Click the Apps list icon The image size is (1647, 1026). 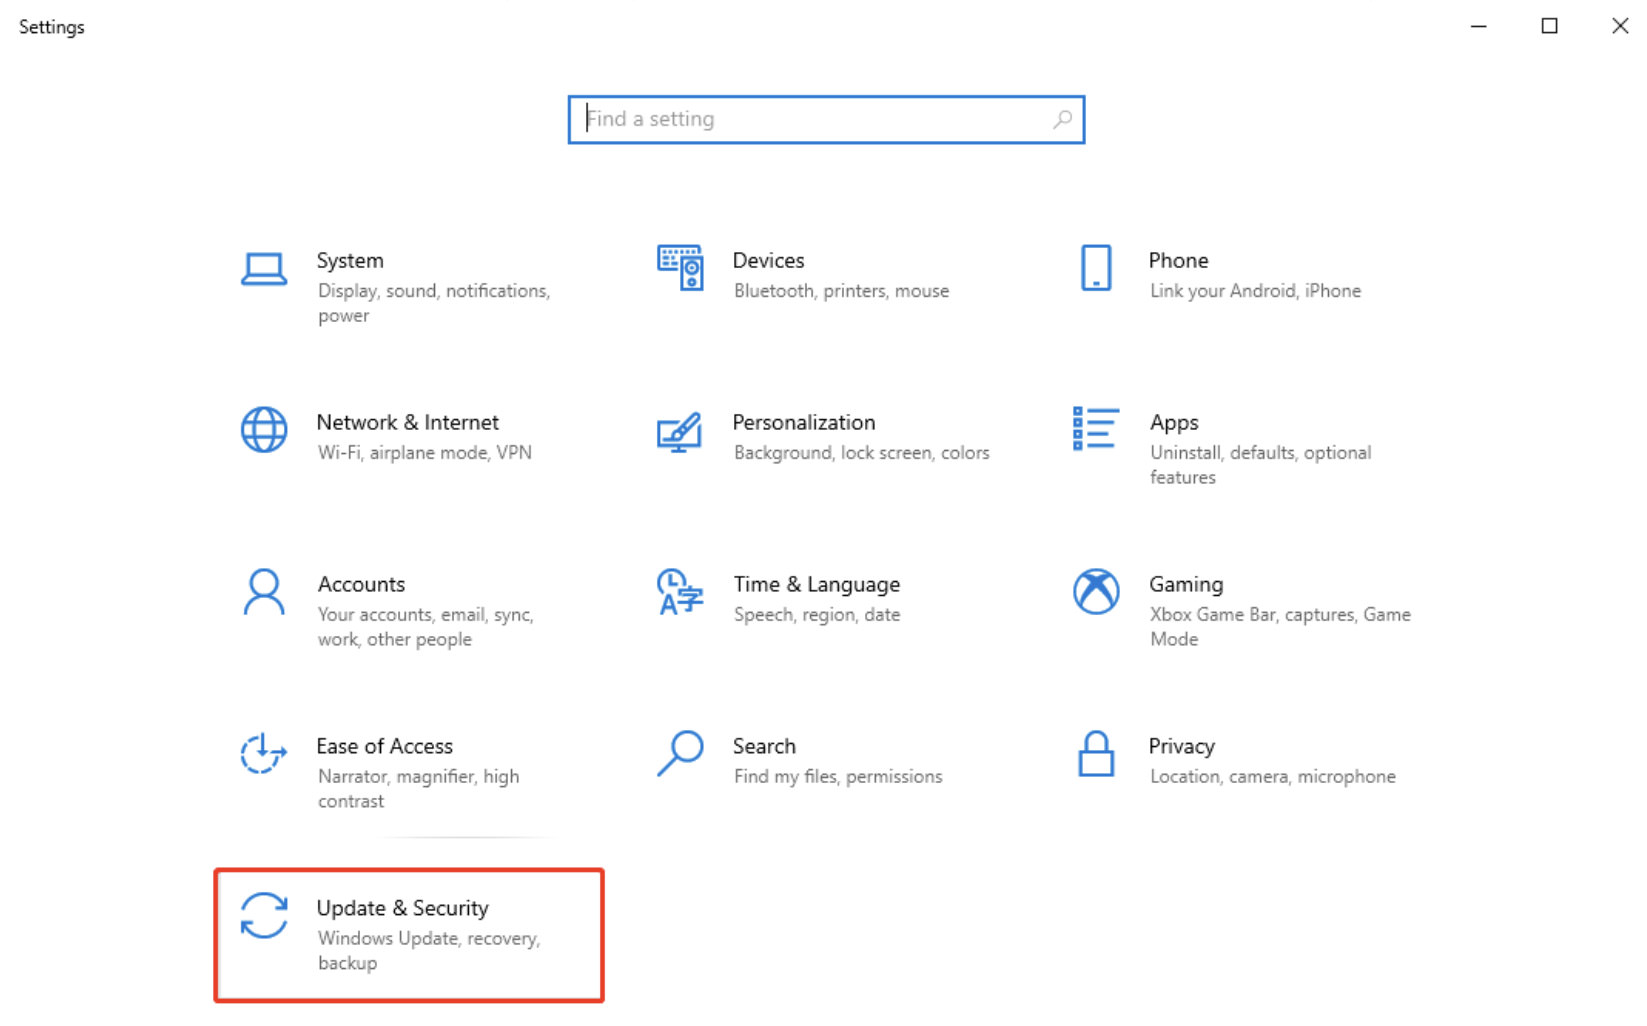coord(1096,429)
